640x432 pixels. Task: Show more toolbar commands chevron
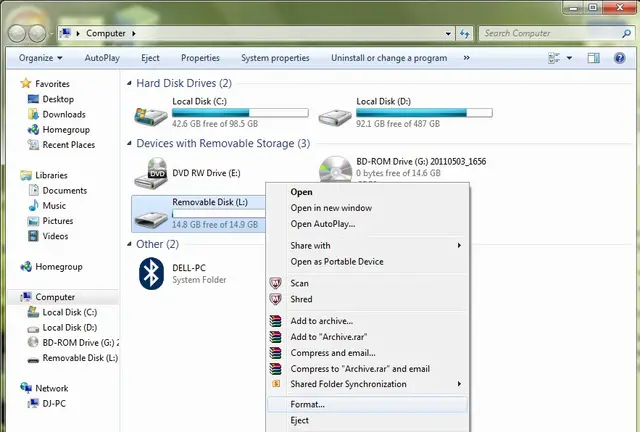pos(467,58)
